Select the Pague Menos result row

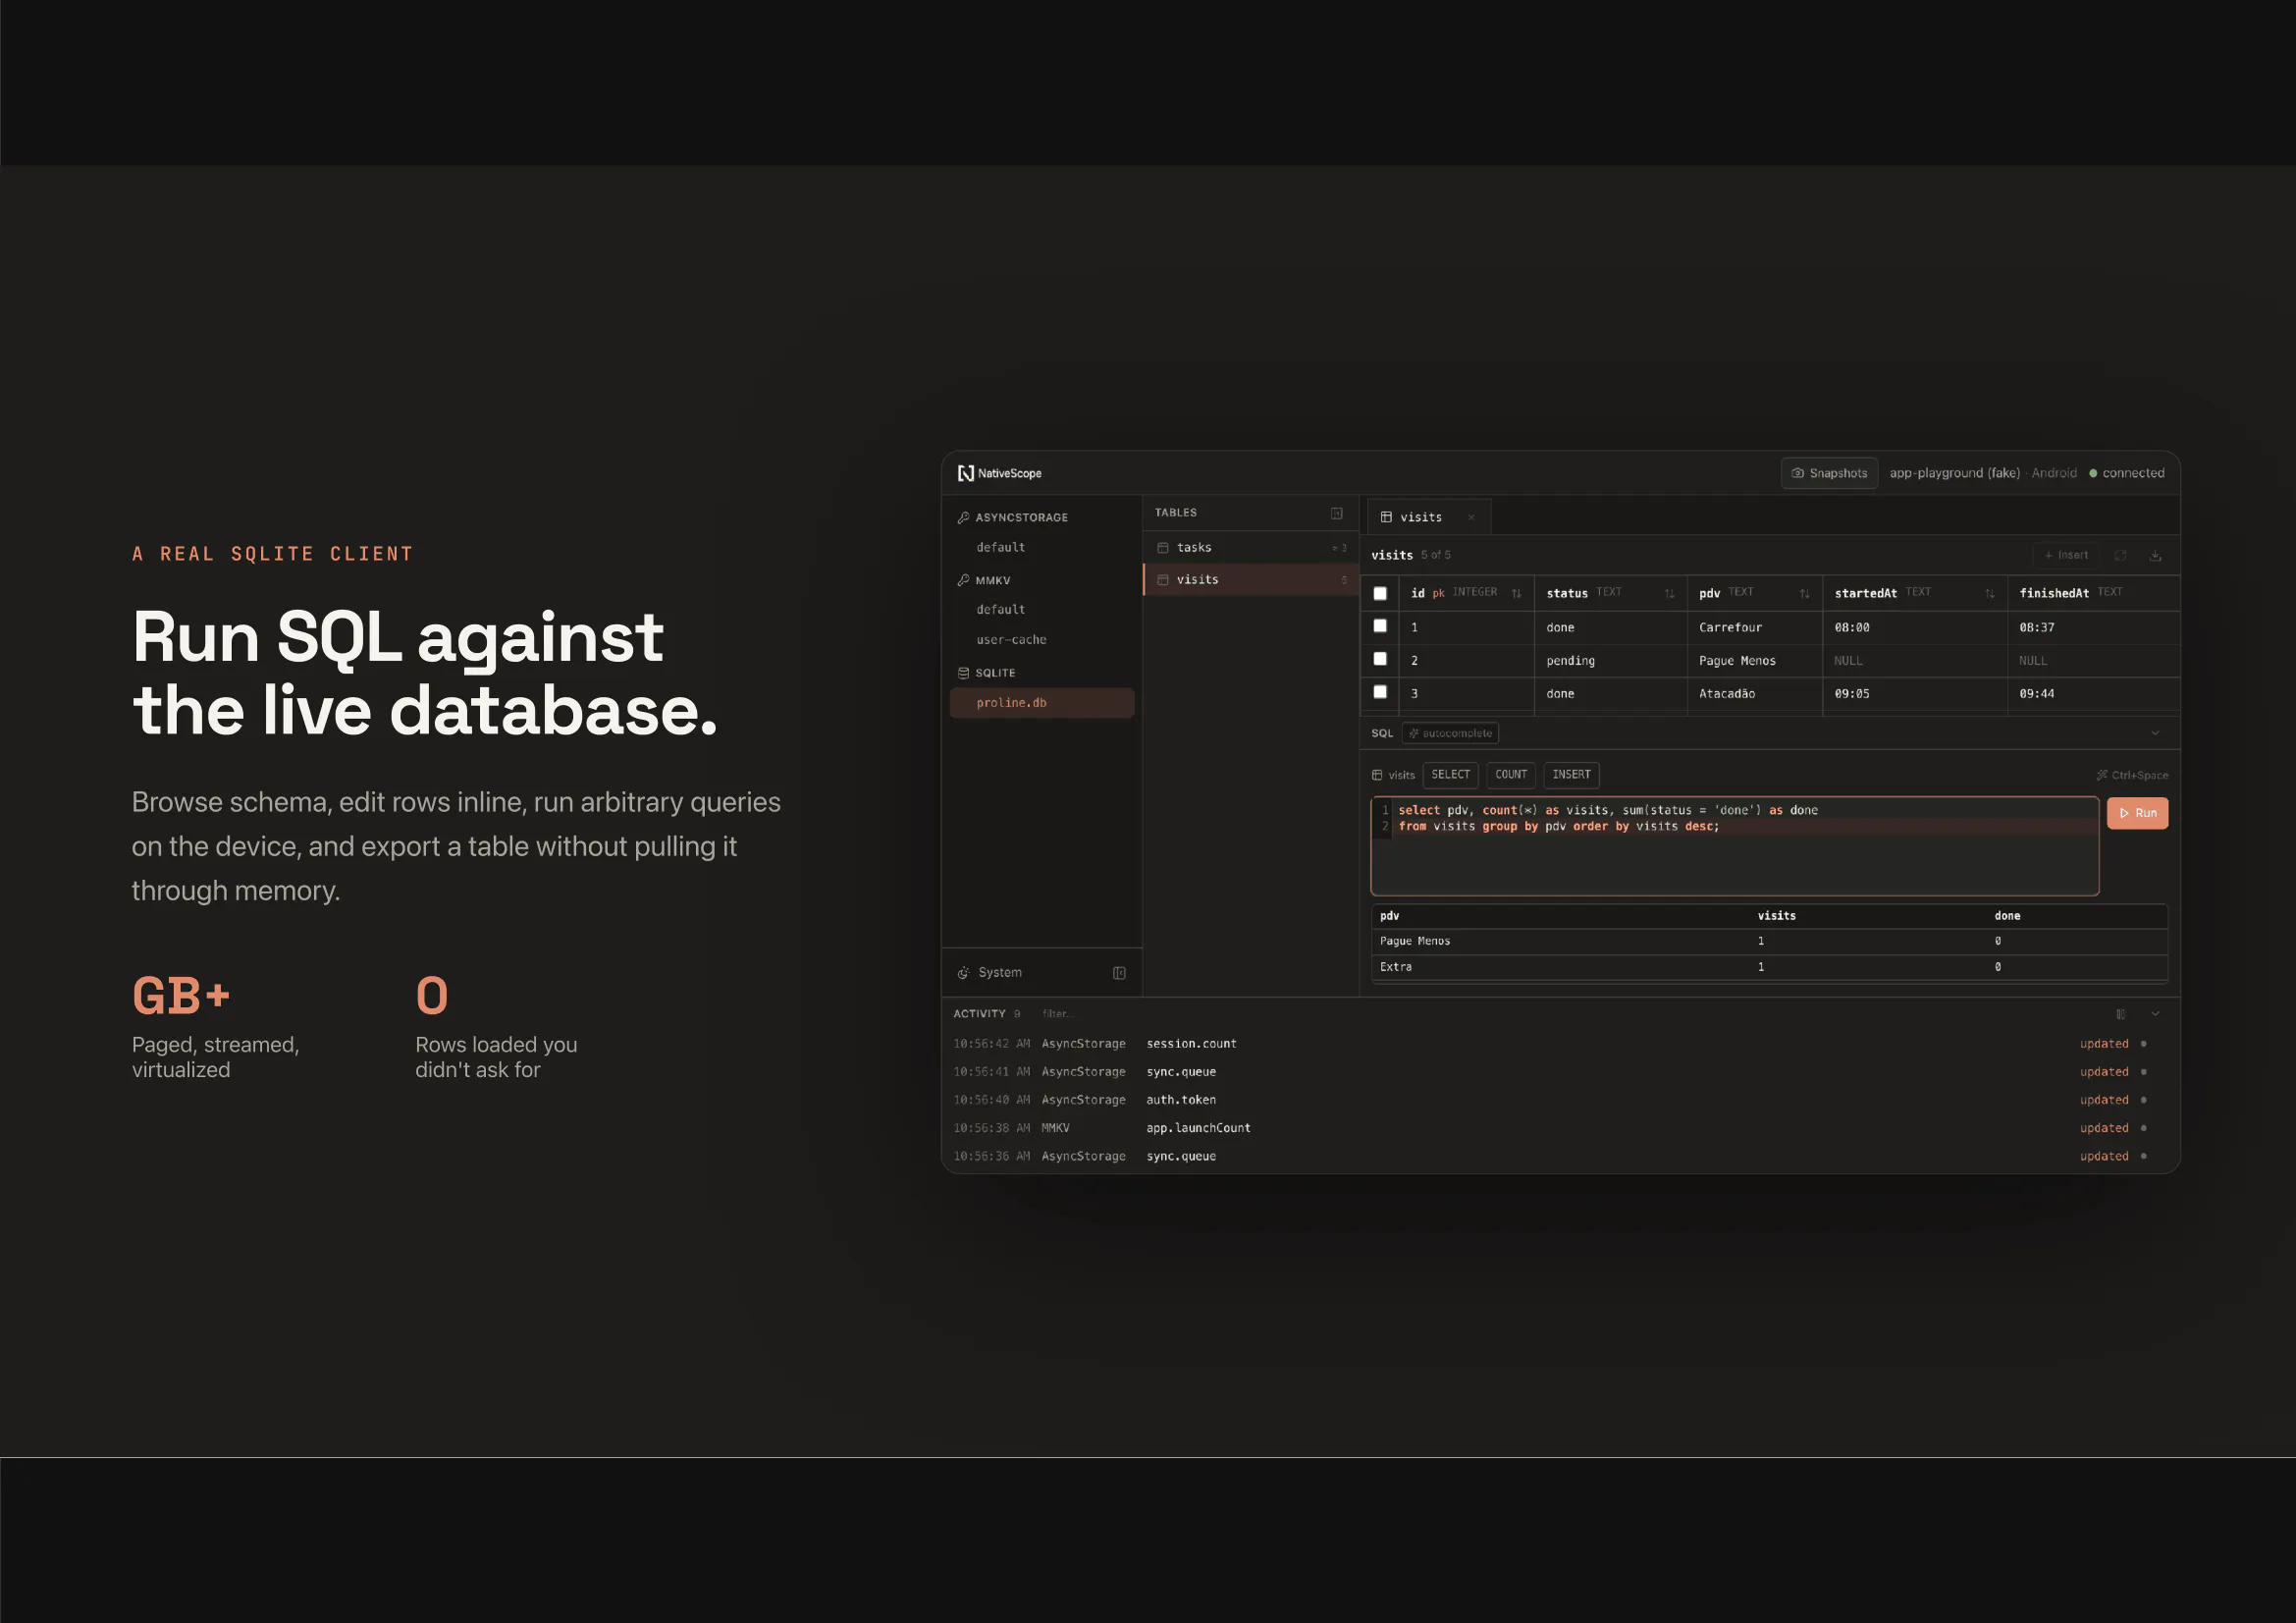(1769, 942)
